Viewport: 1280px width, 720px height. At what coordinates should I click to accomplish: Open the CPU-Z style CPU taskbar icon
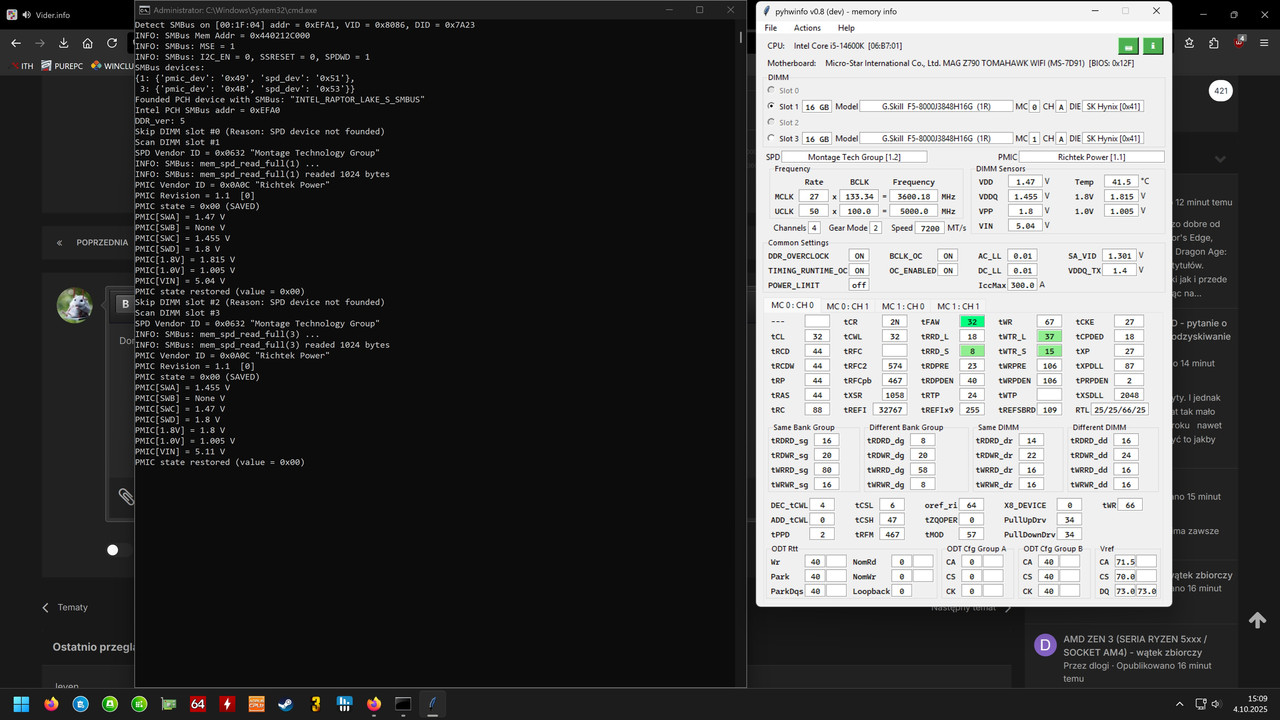pos(257,704)
